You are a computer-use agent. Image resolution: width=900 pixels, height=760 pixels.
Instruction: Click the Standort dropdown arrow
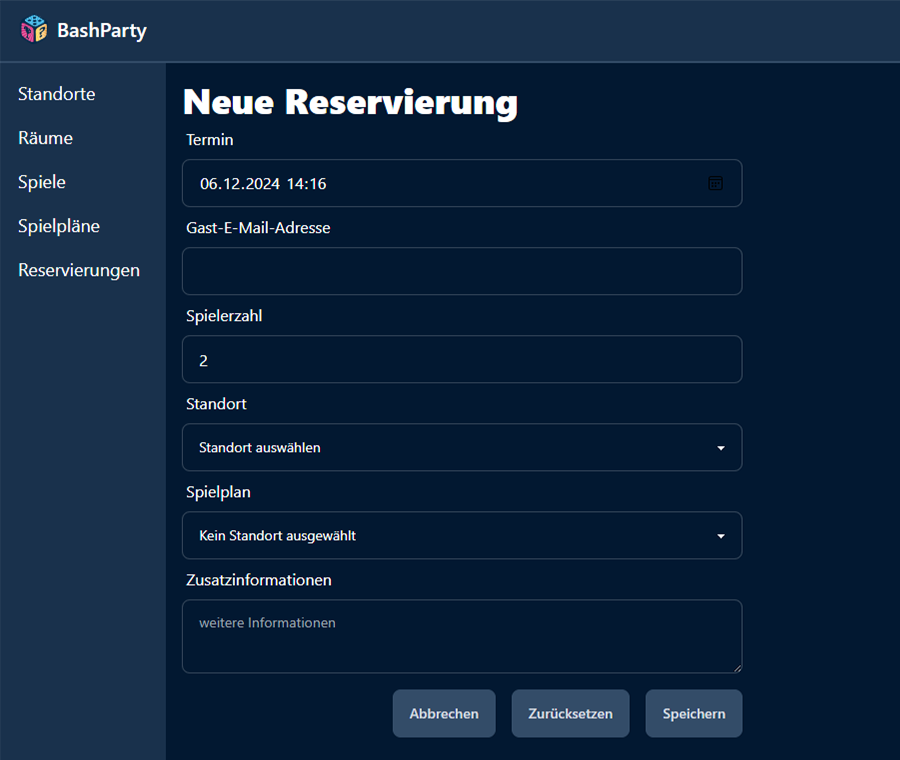tap(721, 448)
